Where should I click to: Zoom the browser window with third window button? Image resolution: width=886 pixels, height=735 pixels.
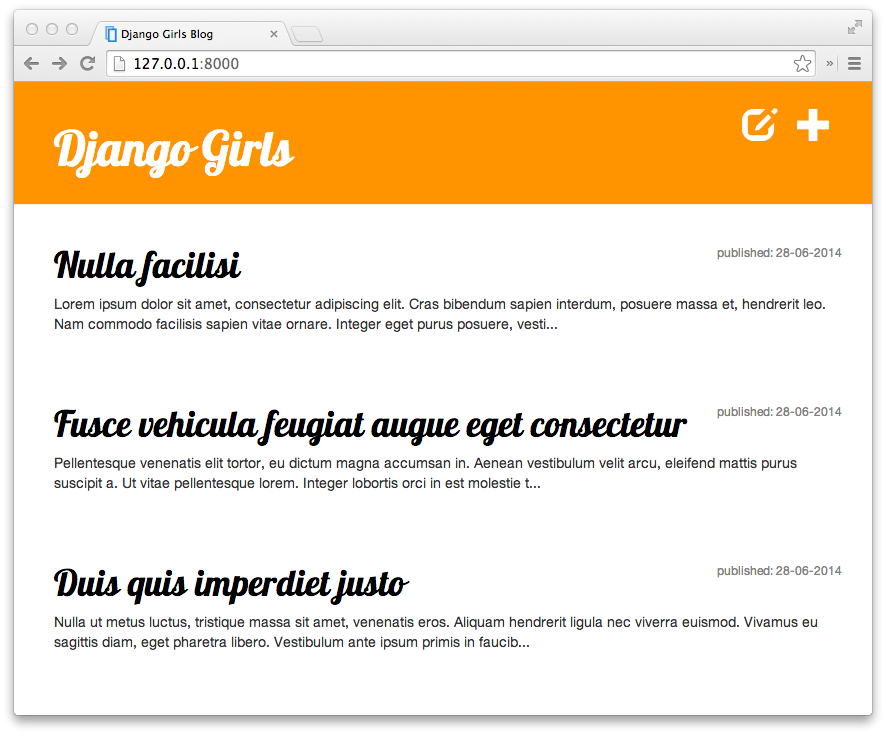pos(72,30)
